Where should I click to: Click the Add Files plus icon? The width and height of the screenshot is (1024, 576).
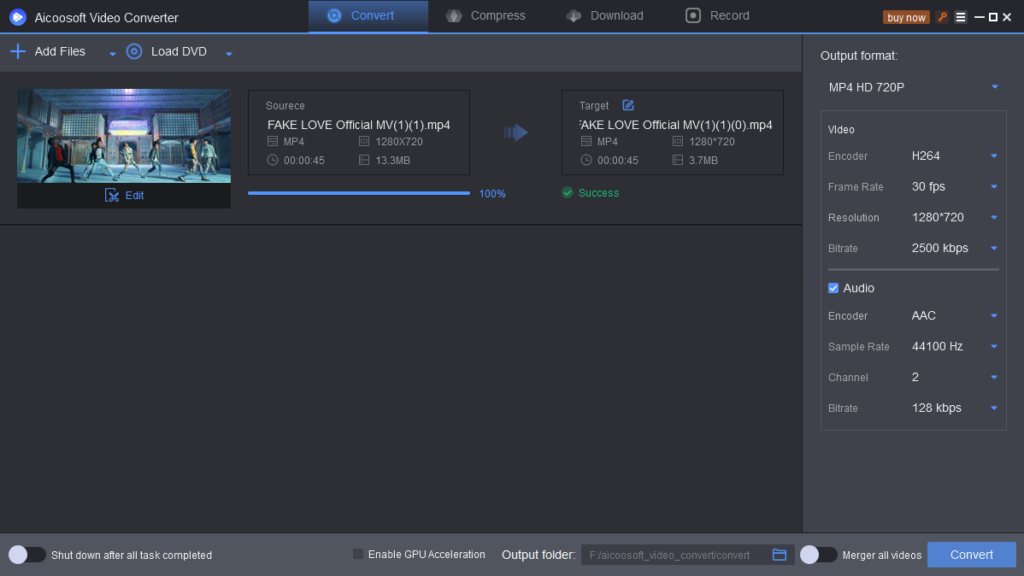(x=17, y=51)
